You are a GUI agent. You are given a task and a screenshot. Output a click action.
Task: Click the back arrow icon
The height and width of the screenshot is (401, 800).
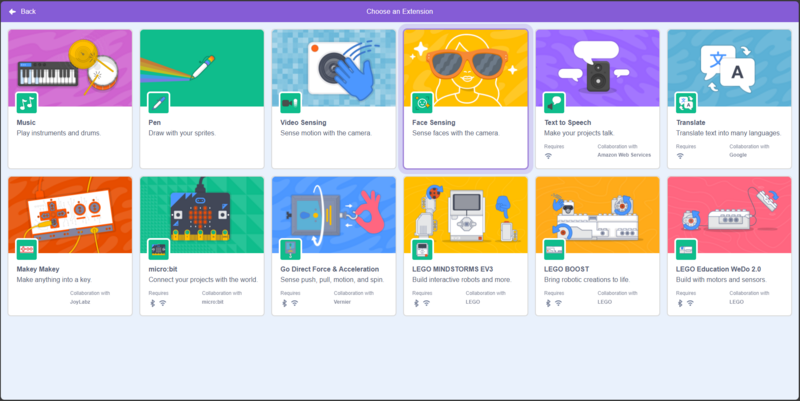coord(12,11)
